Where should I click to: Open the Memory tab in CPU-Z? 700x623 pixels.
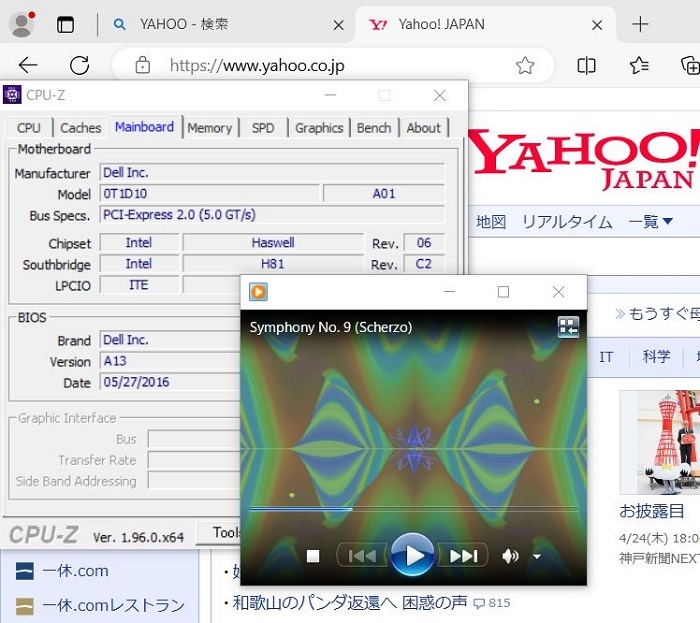pos(210,128)
